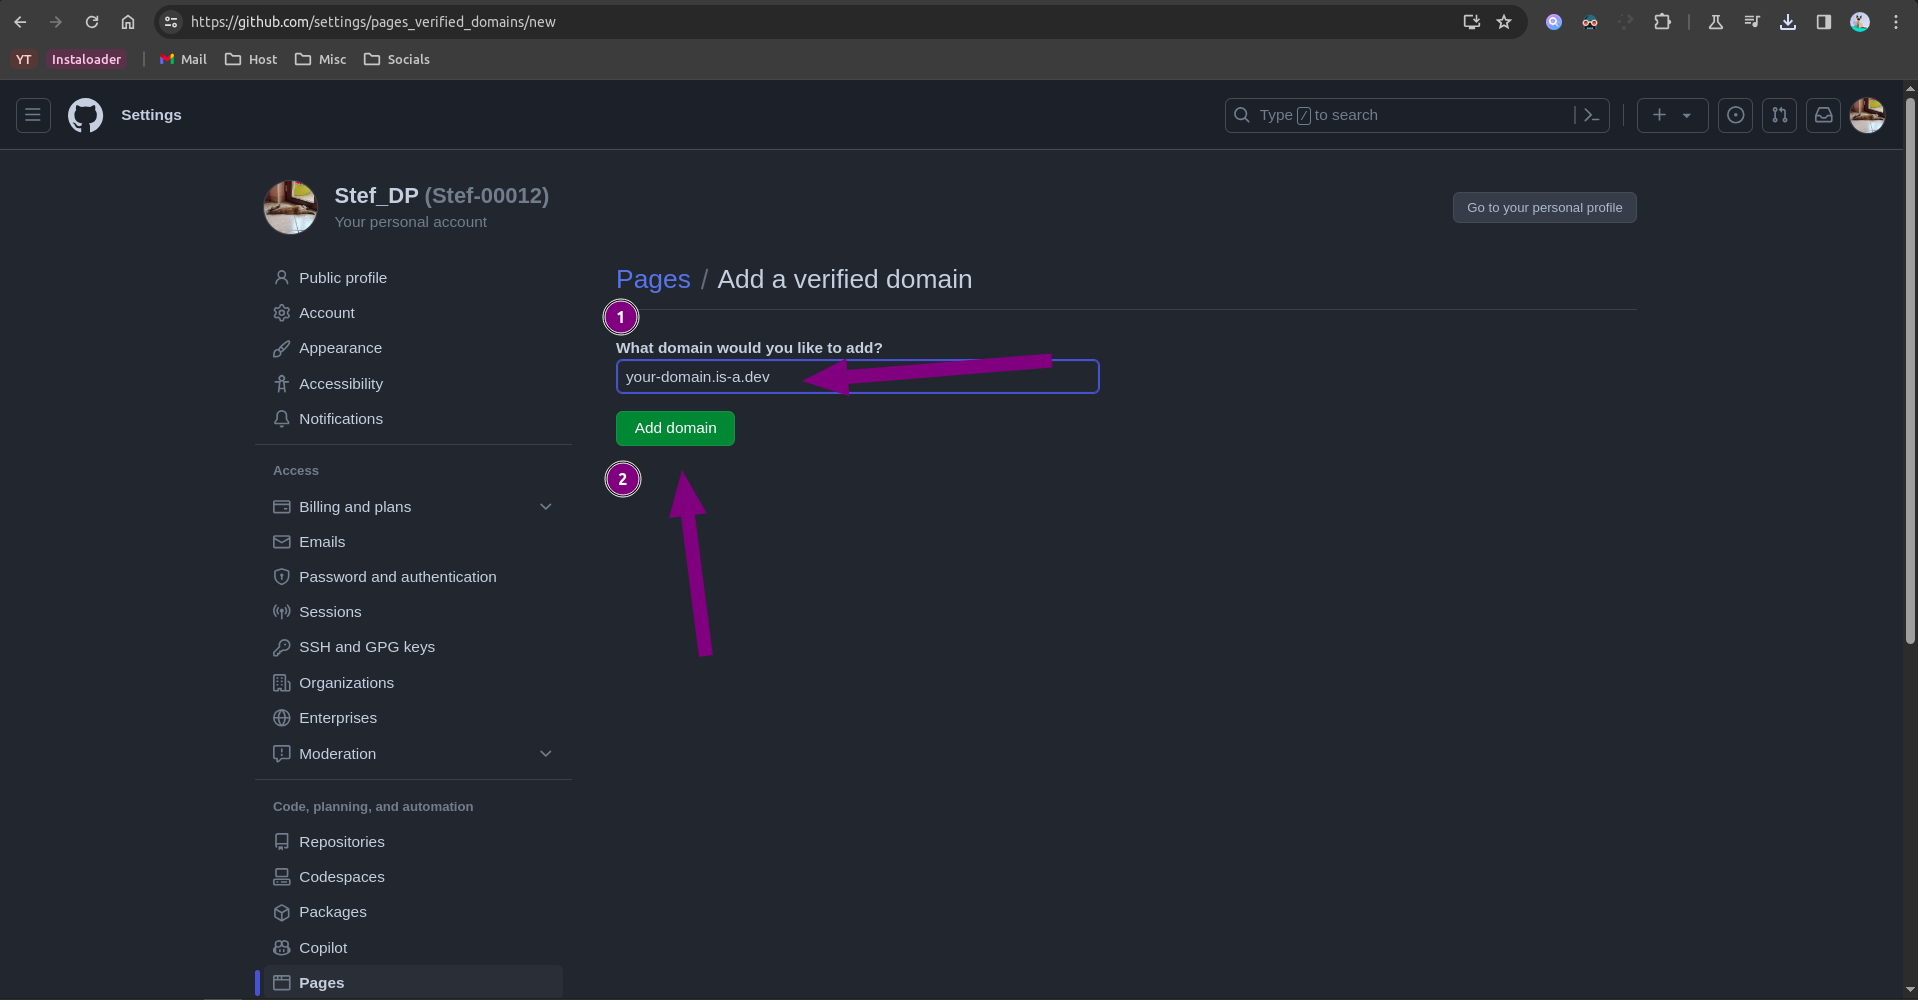The image size is (1918, 1000).
Task: Click the GitHub logo icon
Action: click(85, 115)
